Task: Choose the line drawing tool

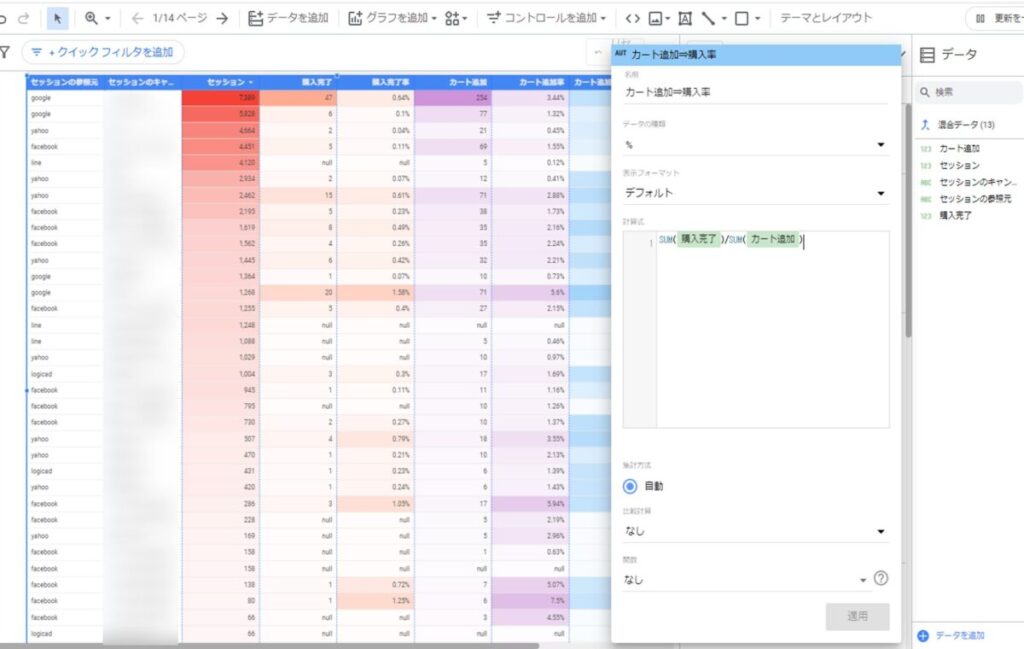Action: (708, 18)
